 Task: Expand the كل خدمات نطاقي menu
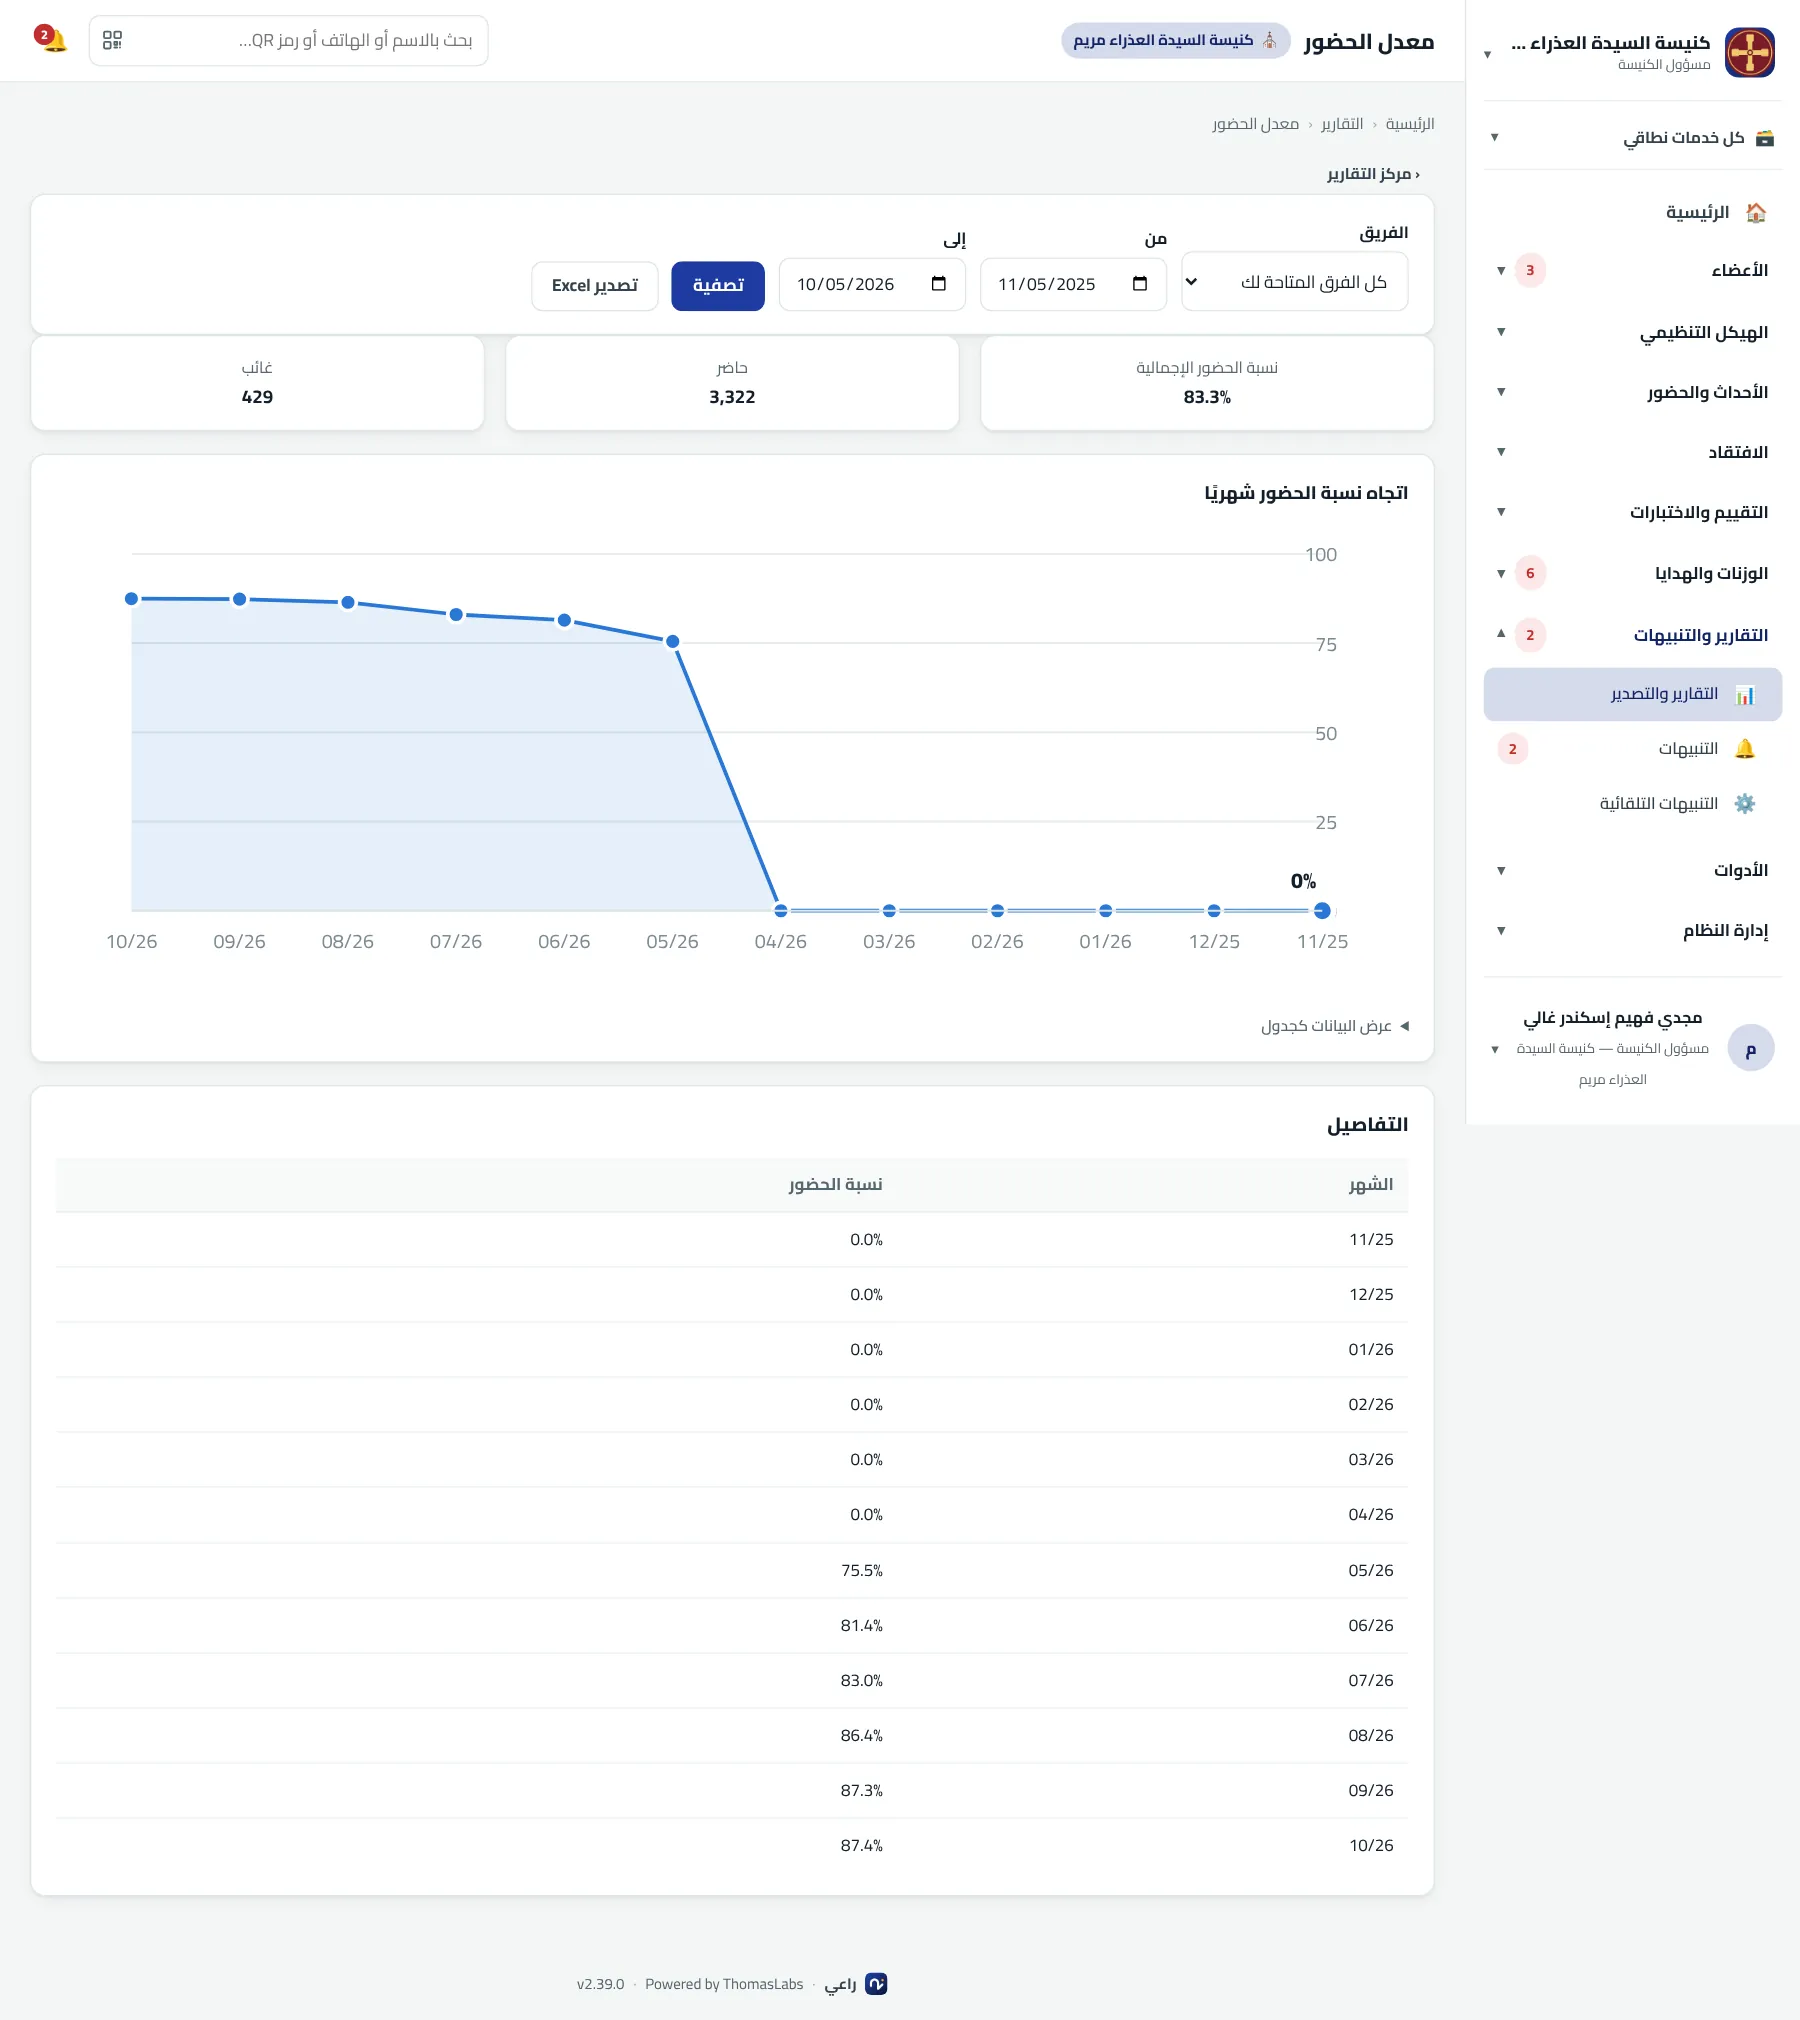(1634, 137)
